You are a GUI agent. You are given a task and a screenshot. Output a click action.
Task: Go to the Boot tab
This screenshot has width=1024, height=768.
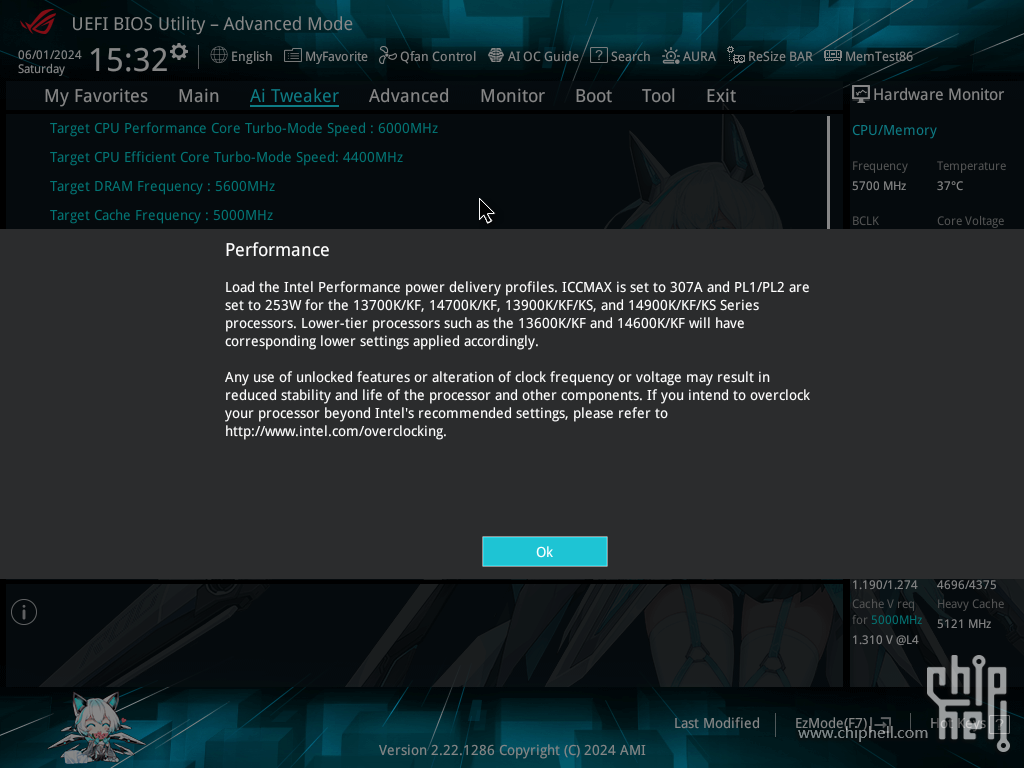[593, 96]
